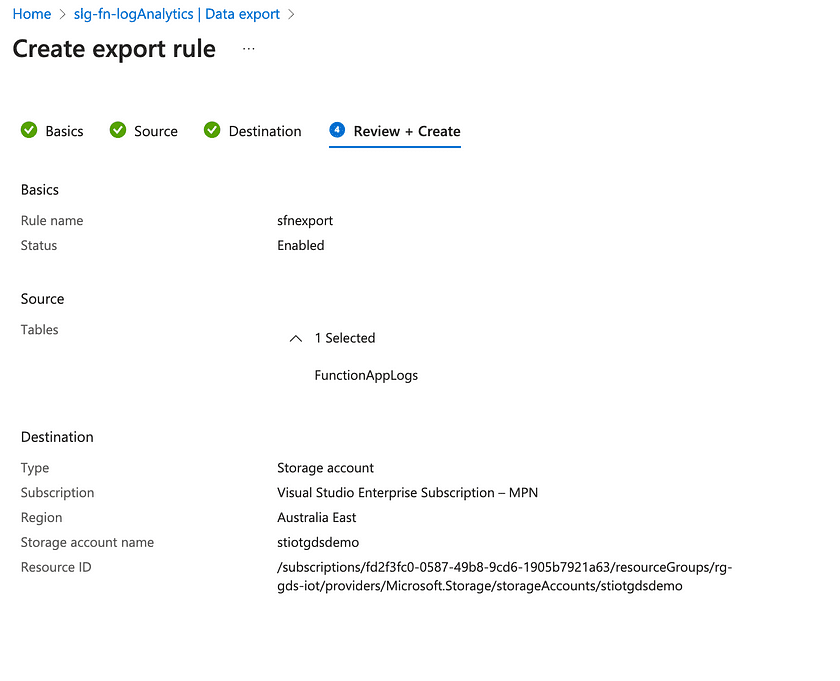Open slg-fn-logAnalytics Data export breadcrumb link
Viewport: 840px width, 681px height.
177,15
